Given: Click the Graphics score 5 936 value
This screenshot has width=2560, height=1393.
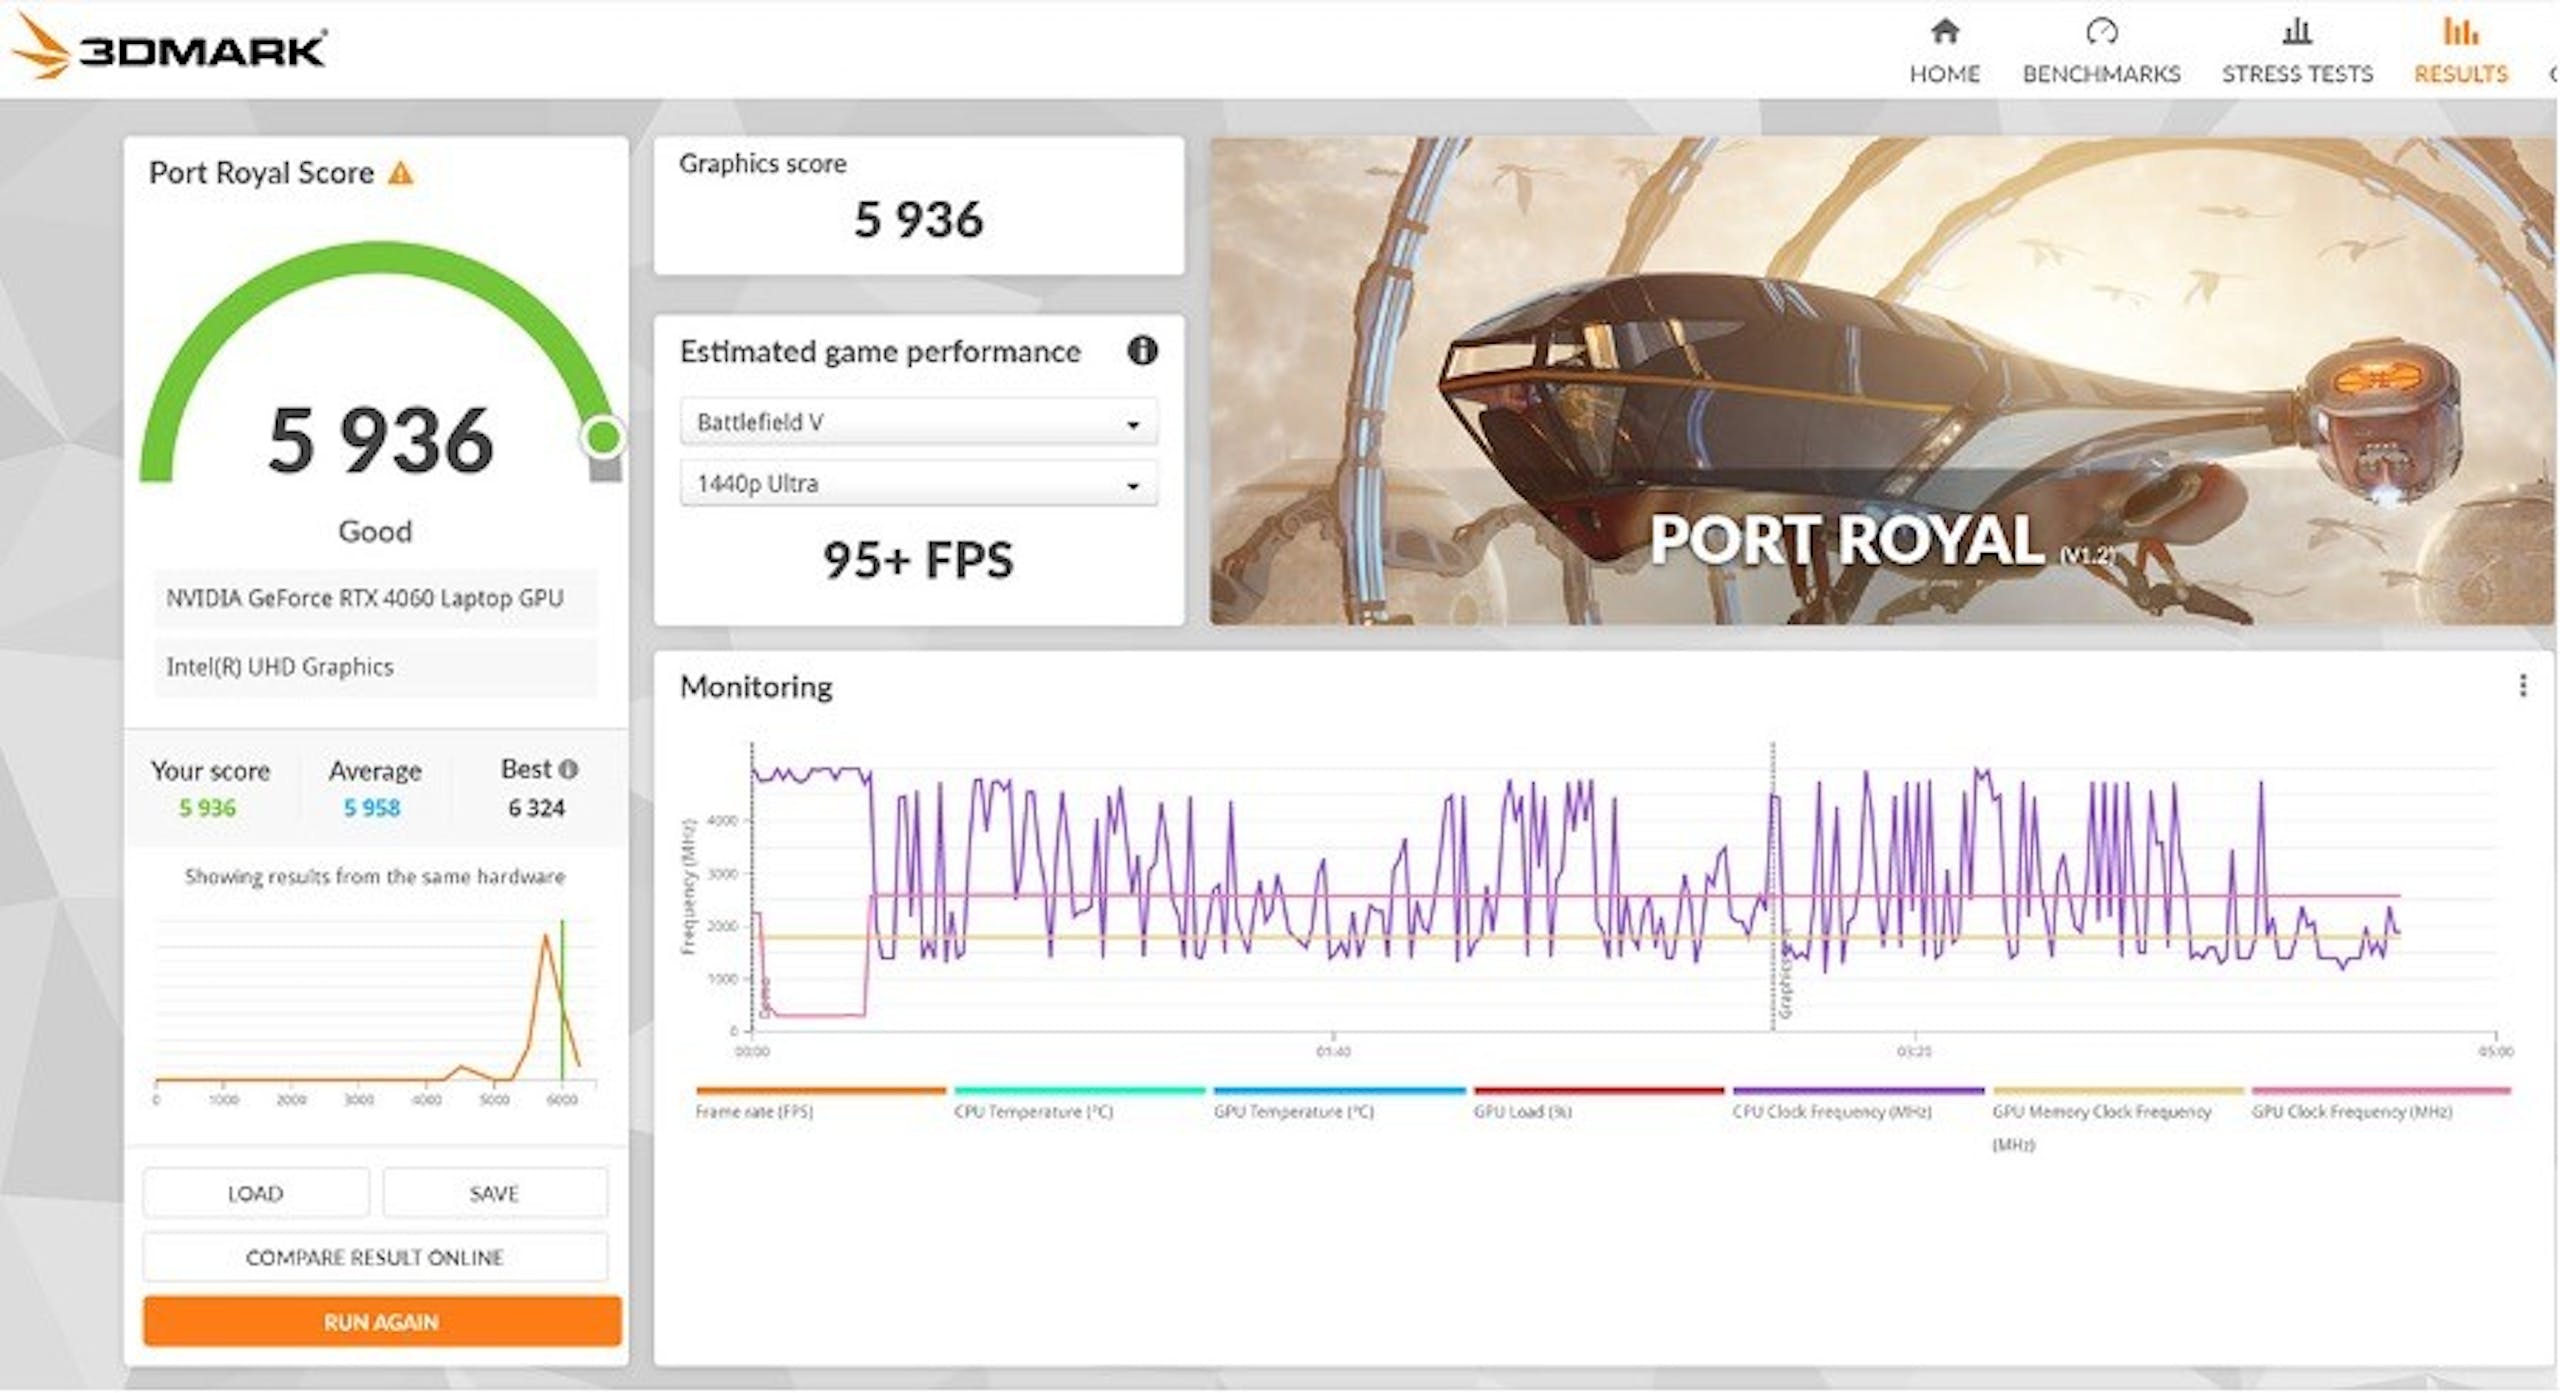Looking at the screenshot, I should 918,219.
